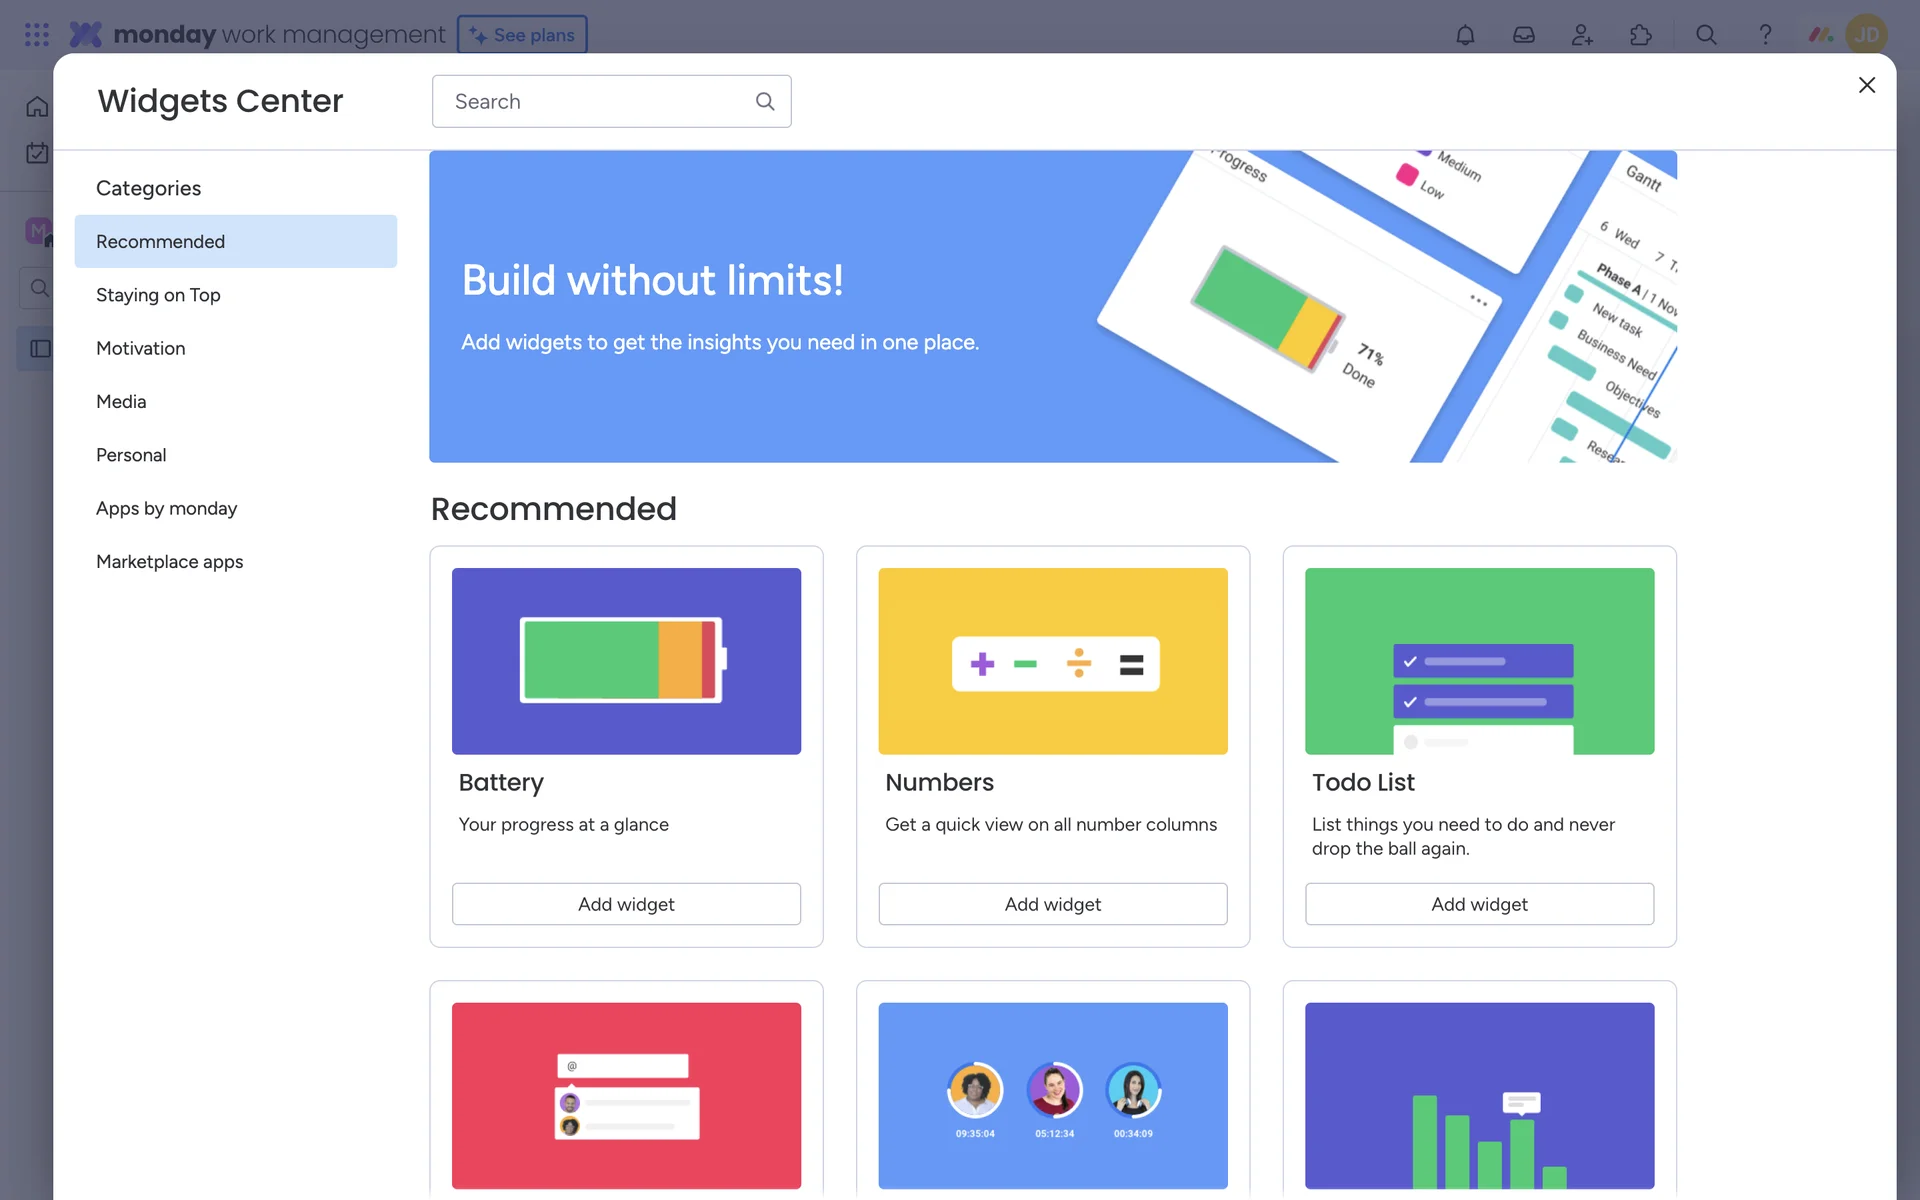This screenshot has width=1920, height=1200.
Task: Open the apps grid switcher icon
Action: 37,35
